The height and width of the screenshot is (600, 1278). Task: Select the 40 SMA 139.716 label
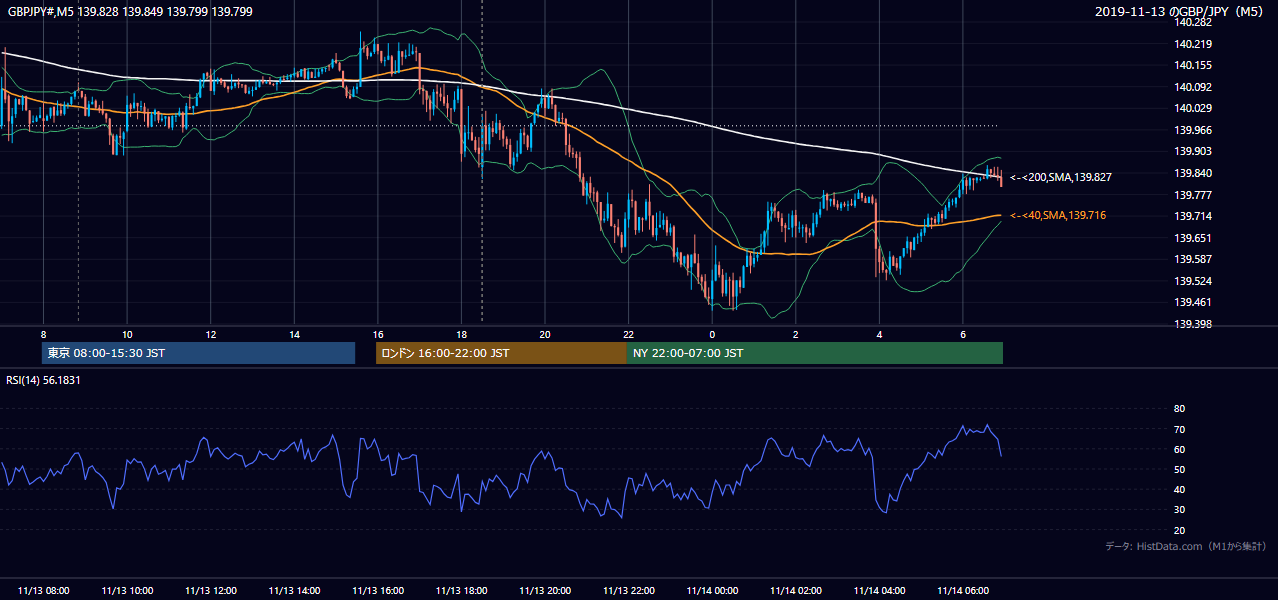[x=1057, y=216]
